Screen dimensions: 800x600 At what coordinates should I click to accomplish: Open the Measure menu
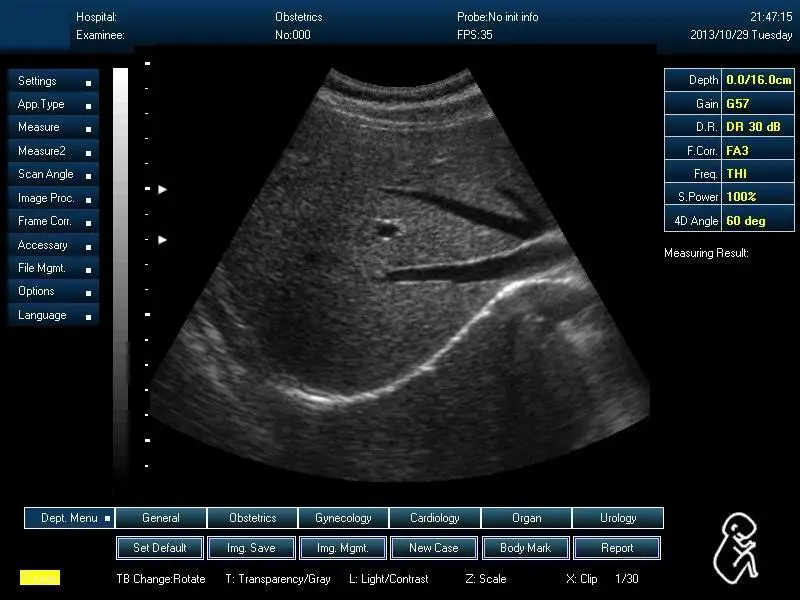54,128
